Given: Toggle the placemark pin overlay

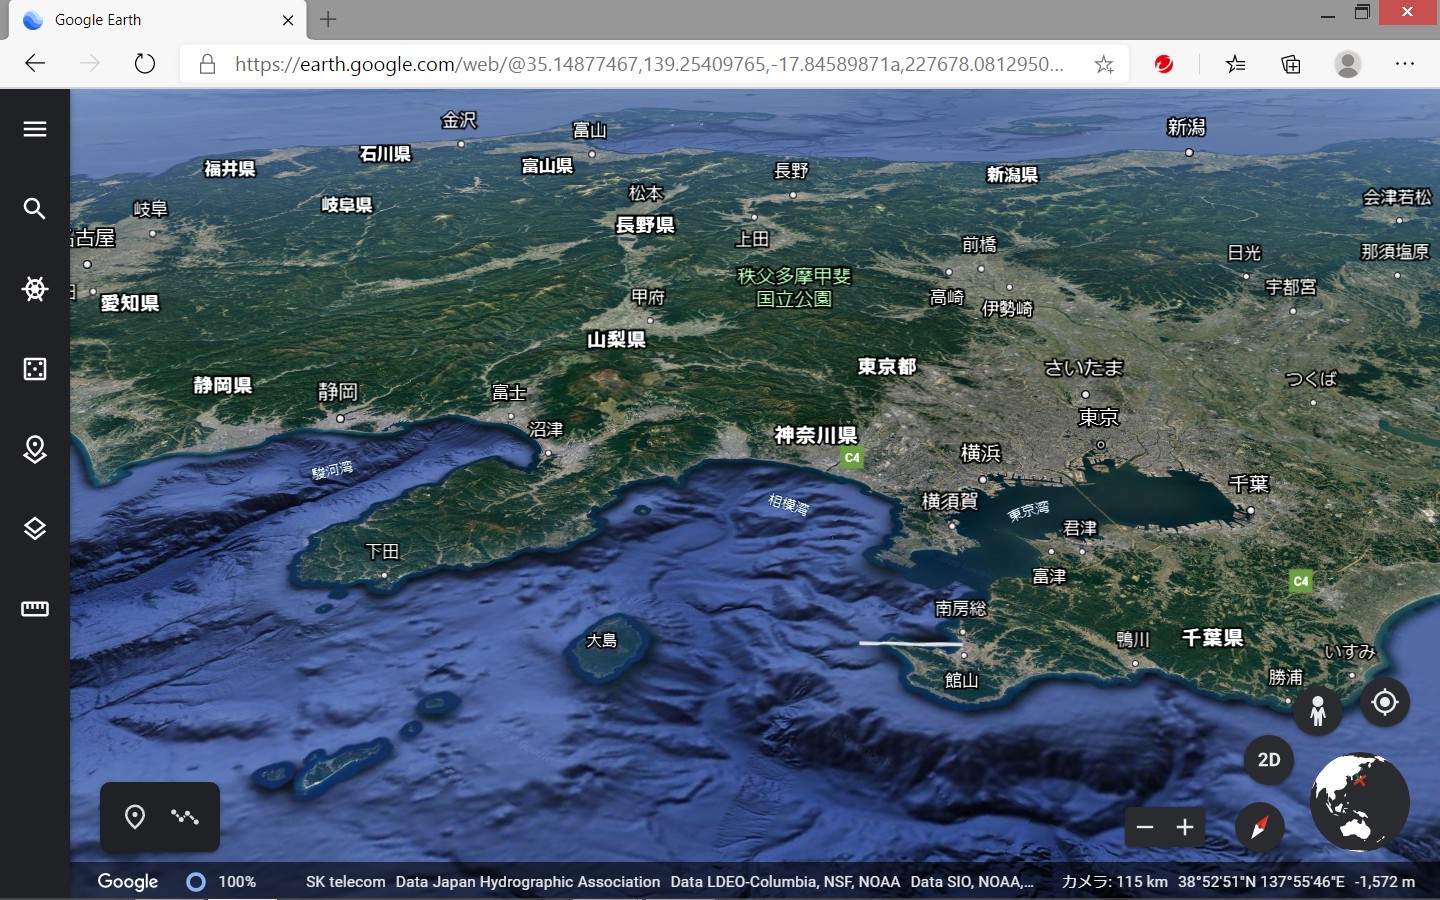Looking at the screenshot, I should pyautogui.click(x=135, y=817).
